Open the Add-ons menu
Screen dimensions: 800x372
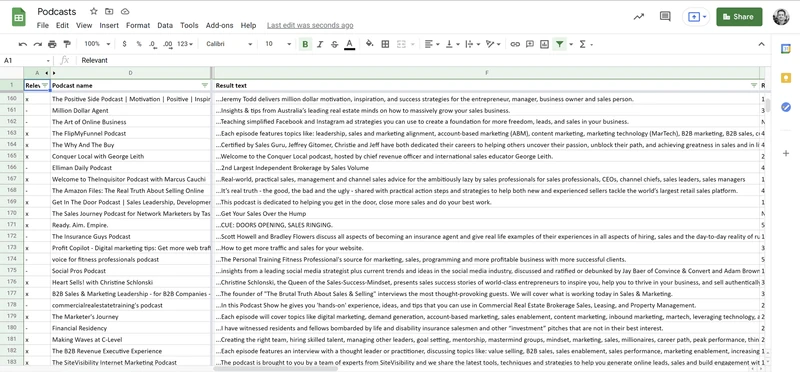pyautogui.click(x=219, y=26)
